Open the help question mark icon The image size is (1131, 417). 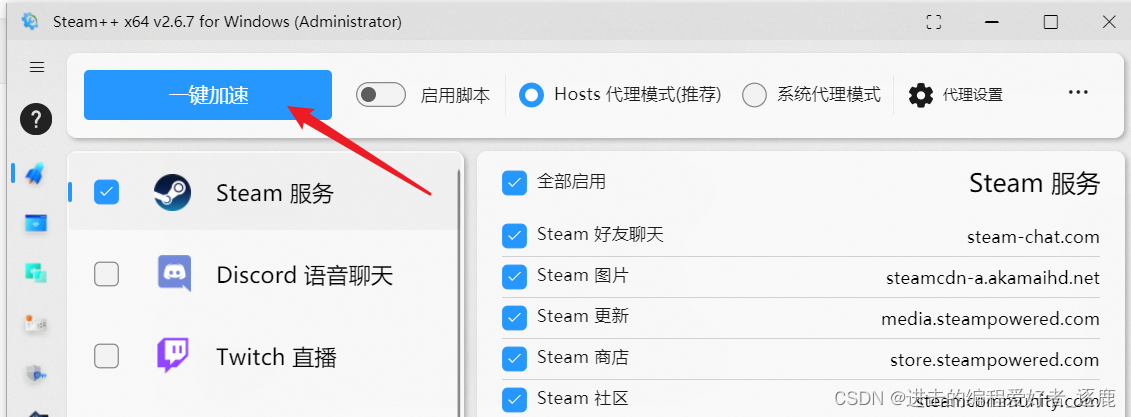(x=36, y=119)
